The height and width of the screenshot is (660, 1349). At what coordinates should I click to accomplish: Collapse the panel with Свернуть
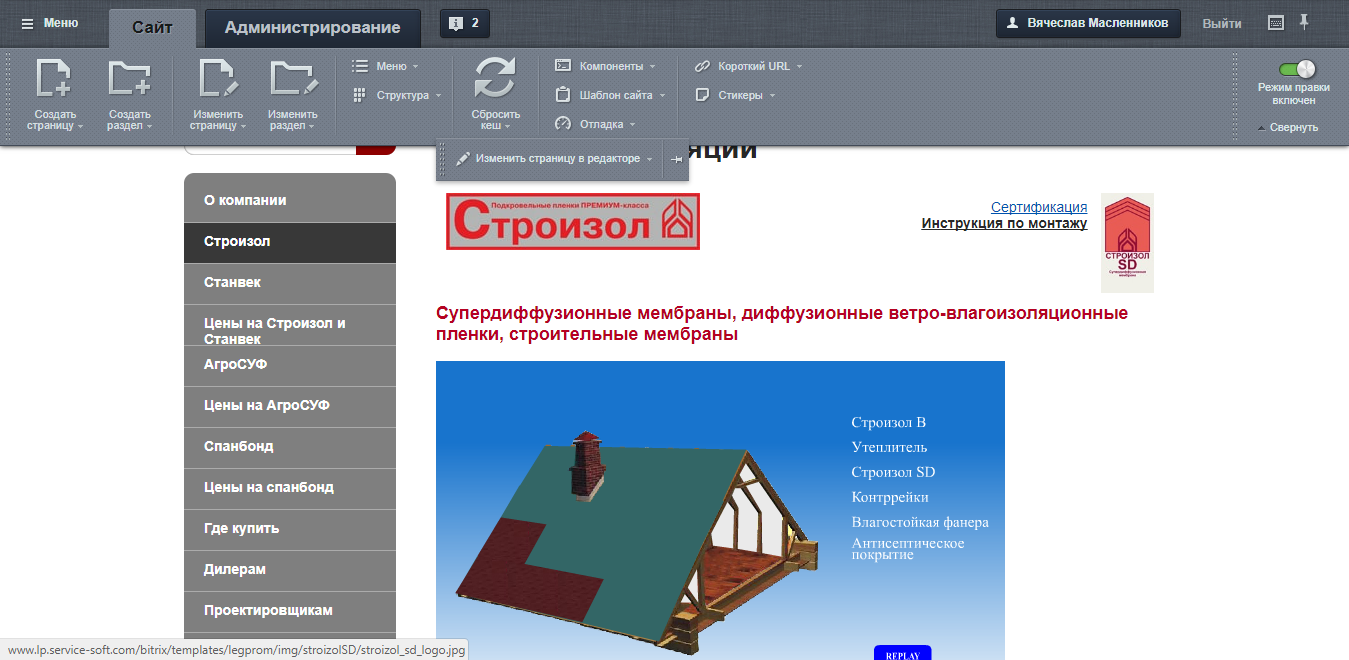point(1288,127)
